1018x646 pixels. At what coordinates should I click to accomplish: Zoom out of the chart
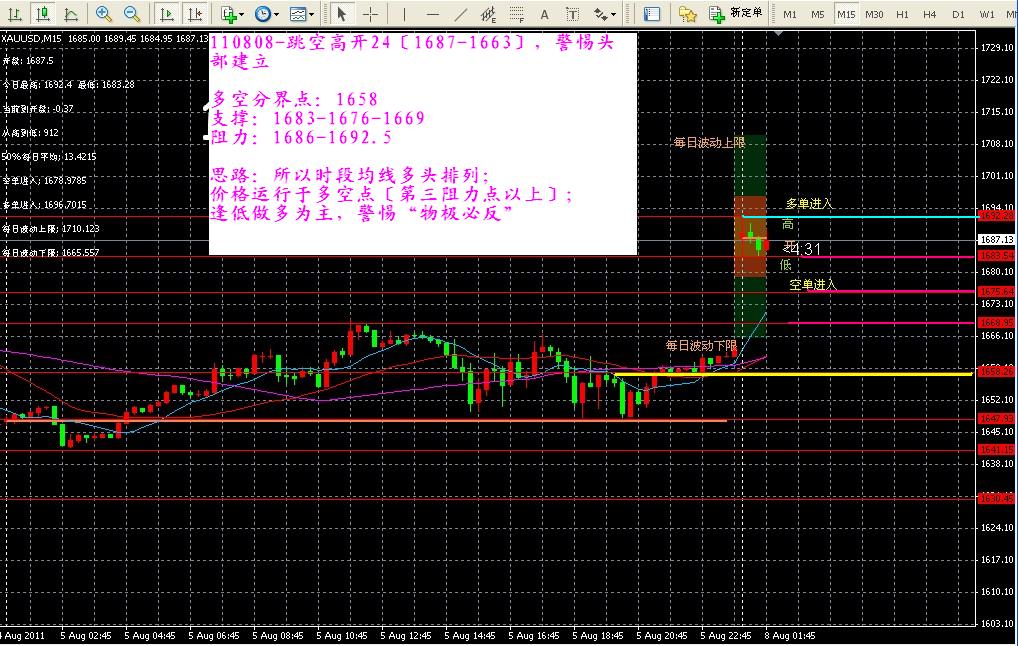132,14
